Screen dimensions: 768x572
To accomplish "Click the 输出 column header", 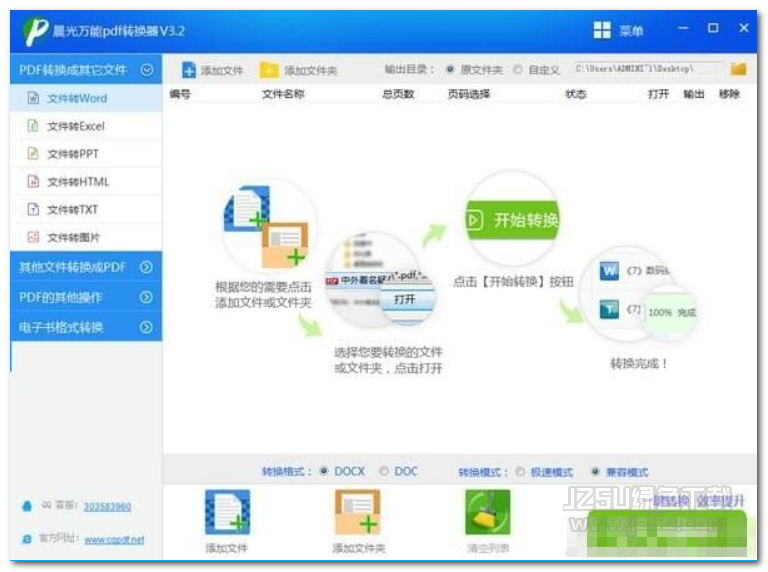I will [694, 94].
